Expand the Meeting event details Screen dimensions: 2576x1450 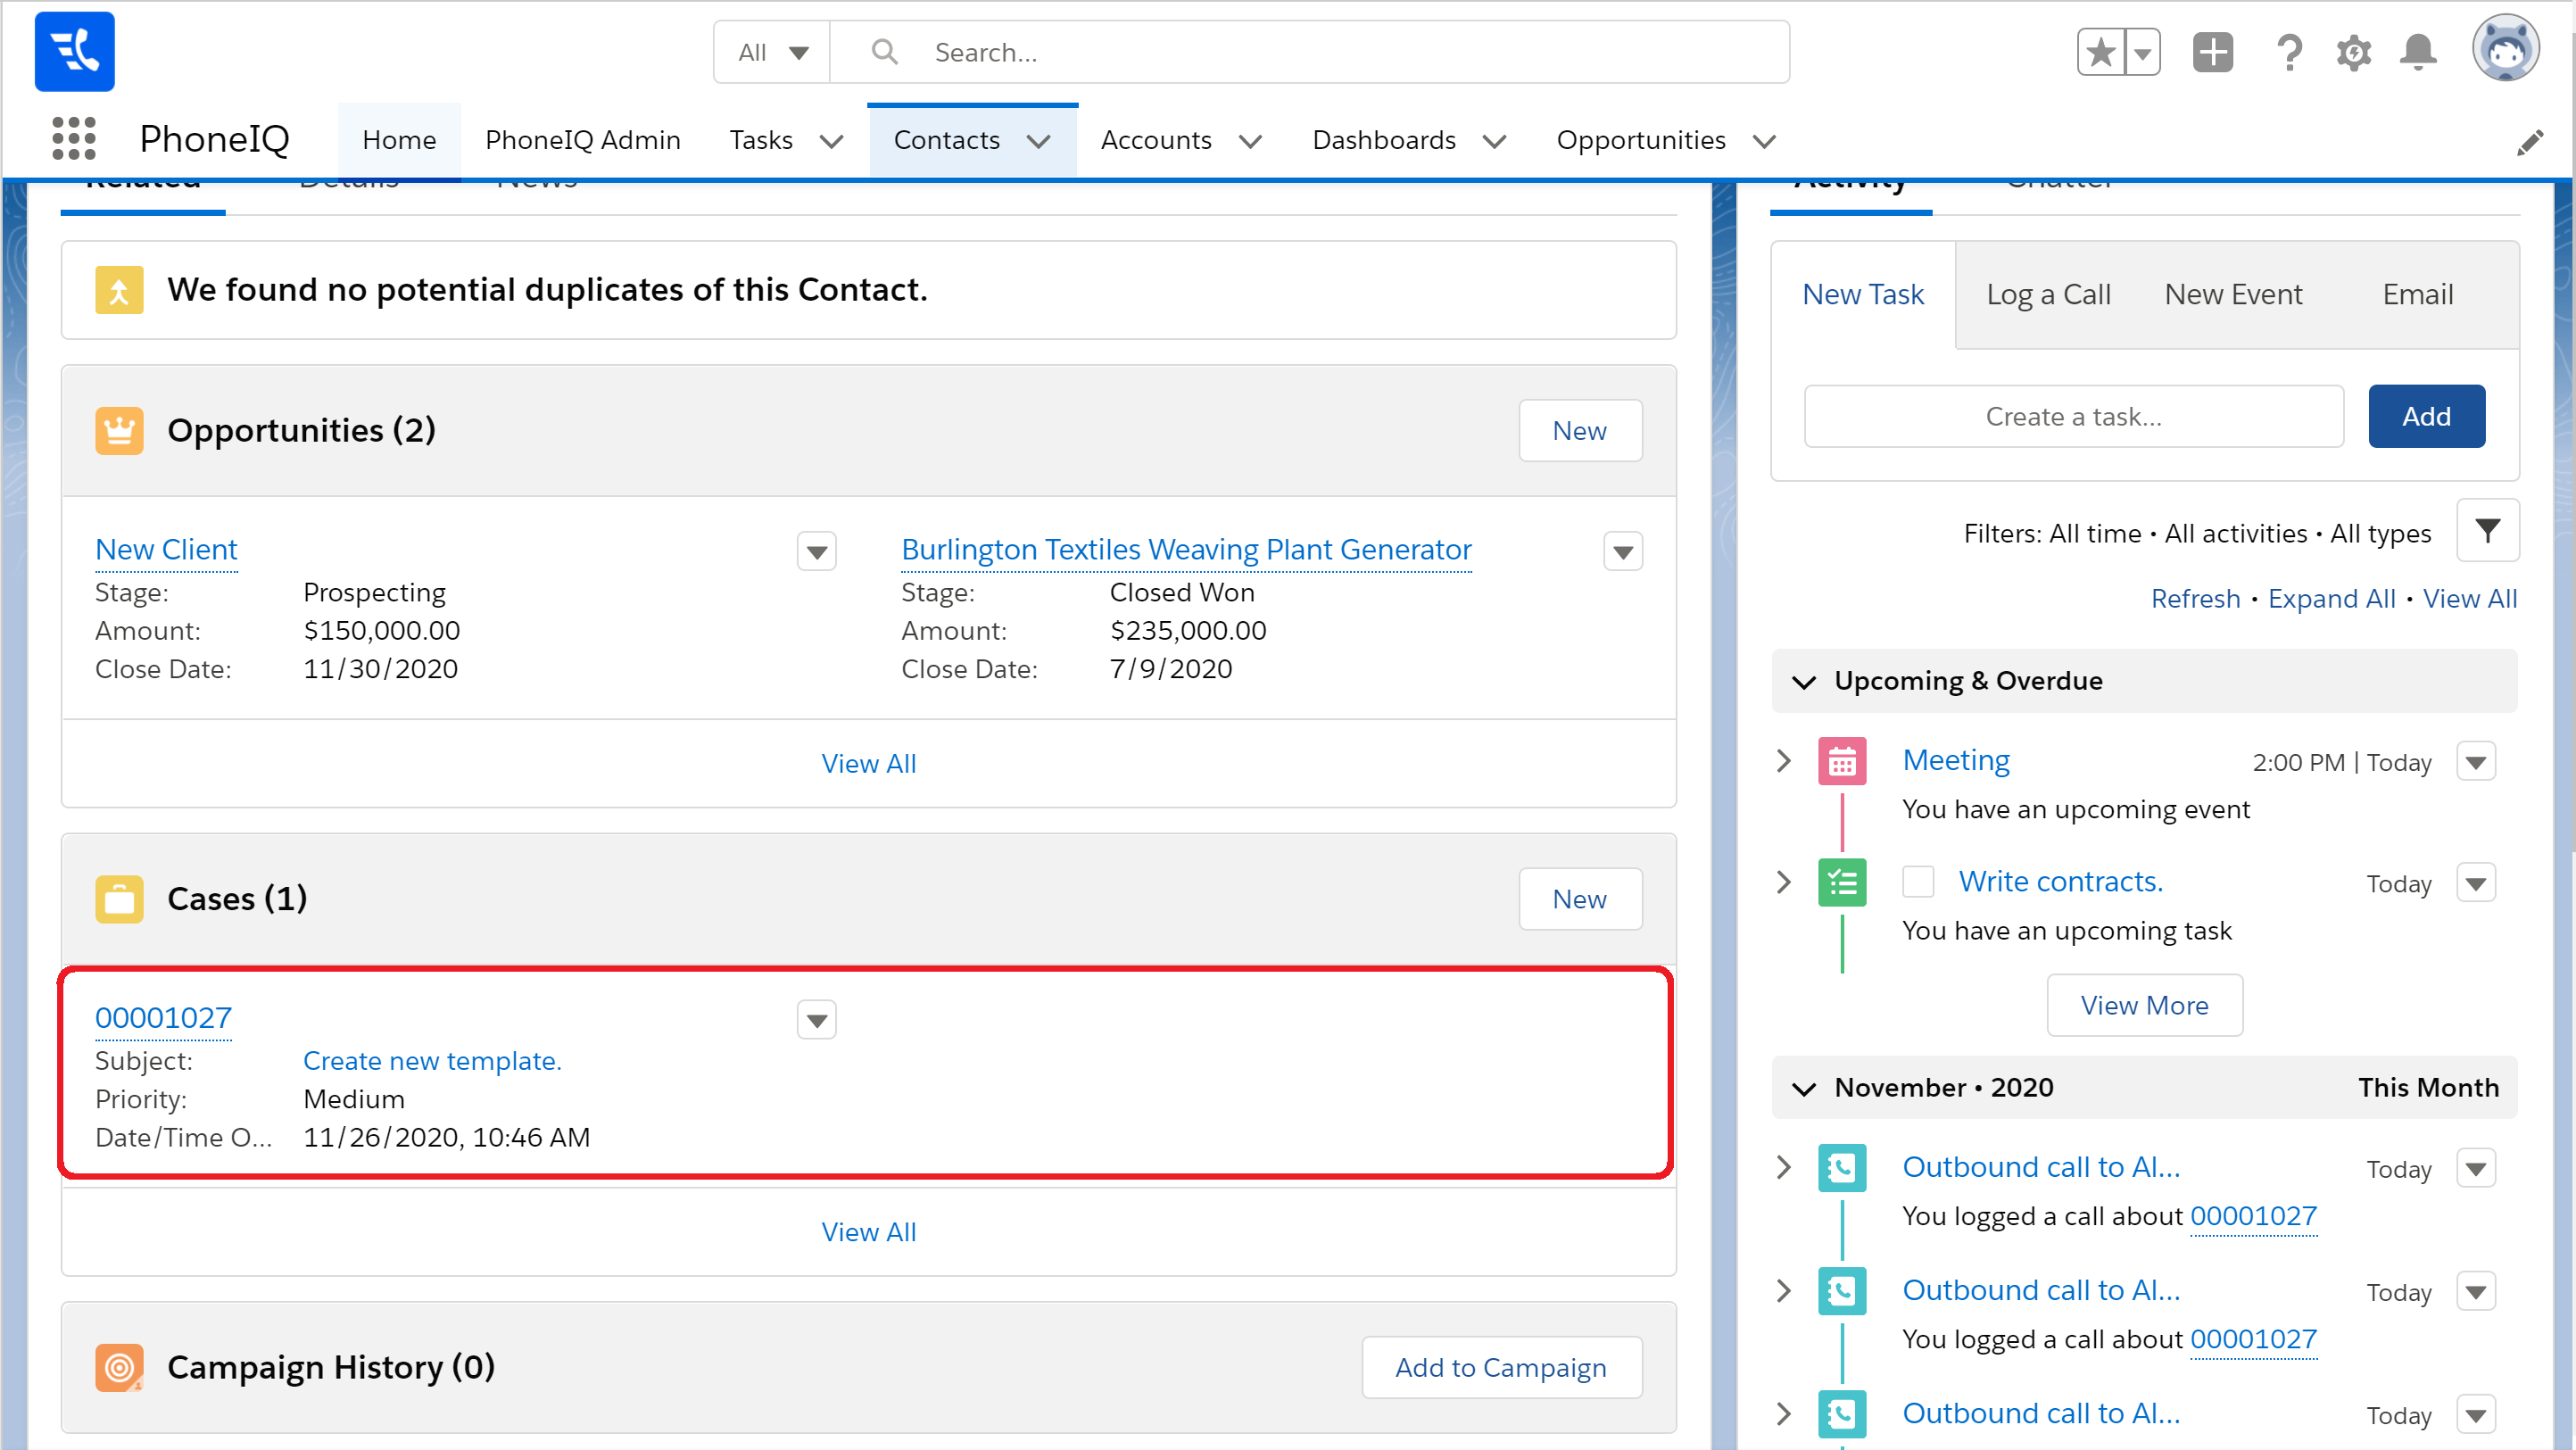point(1784,761)
